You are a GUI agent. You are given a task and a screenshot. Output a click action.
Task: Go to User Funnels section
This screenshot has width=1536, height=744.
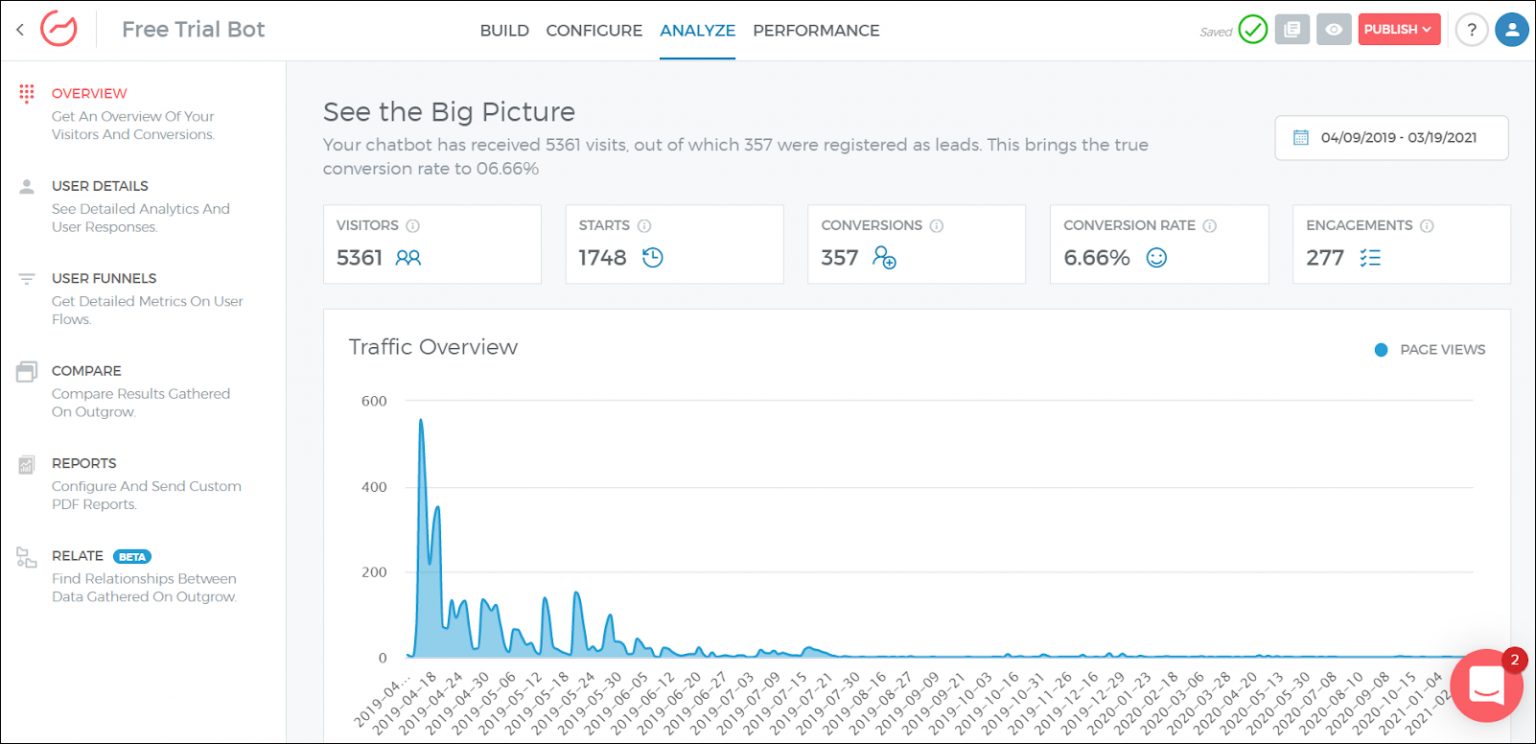[x=104, y=279]
